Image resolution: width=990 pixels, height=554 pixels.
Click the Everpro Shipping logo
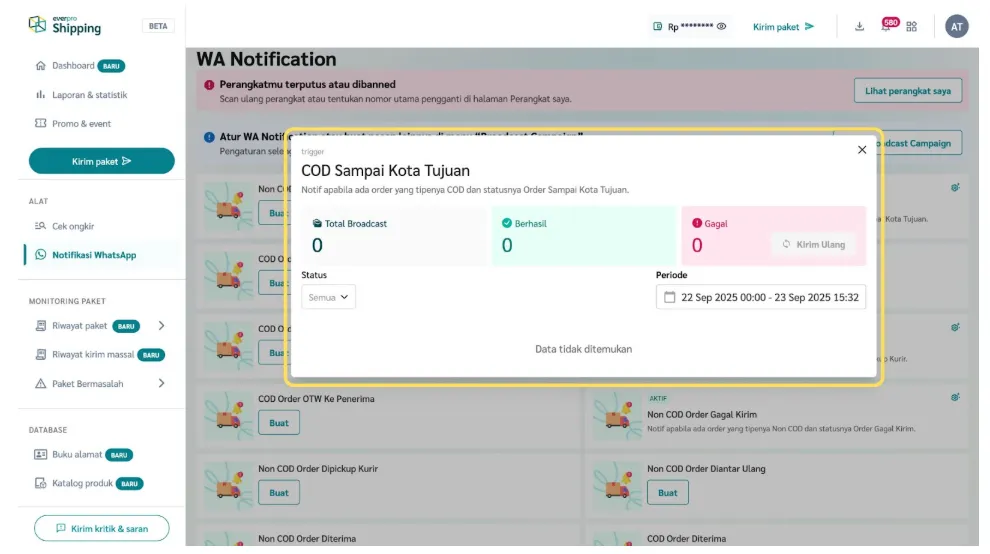click(x=66, y=25)
